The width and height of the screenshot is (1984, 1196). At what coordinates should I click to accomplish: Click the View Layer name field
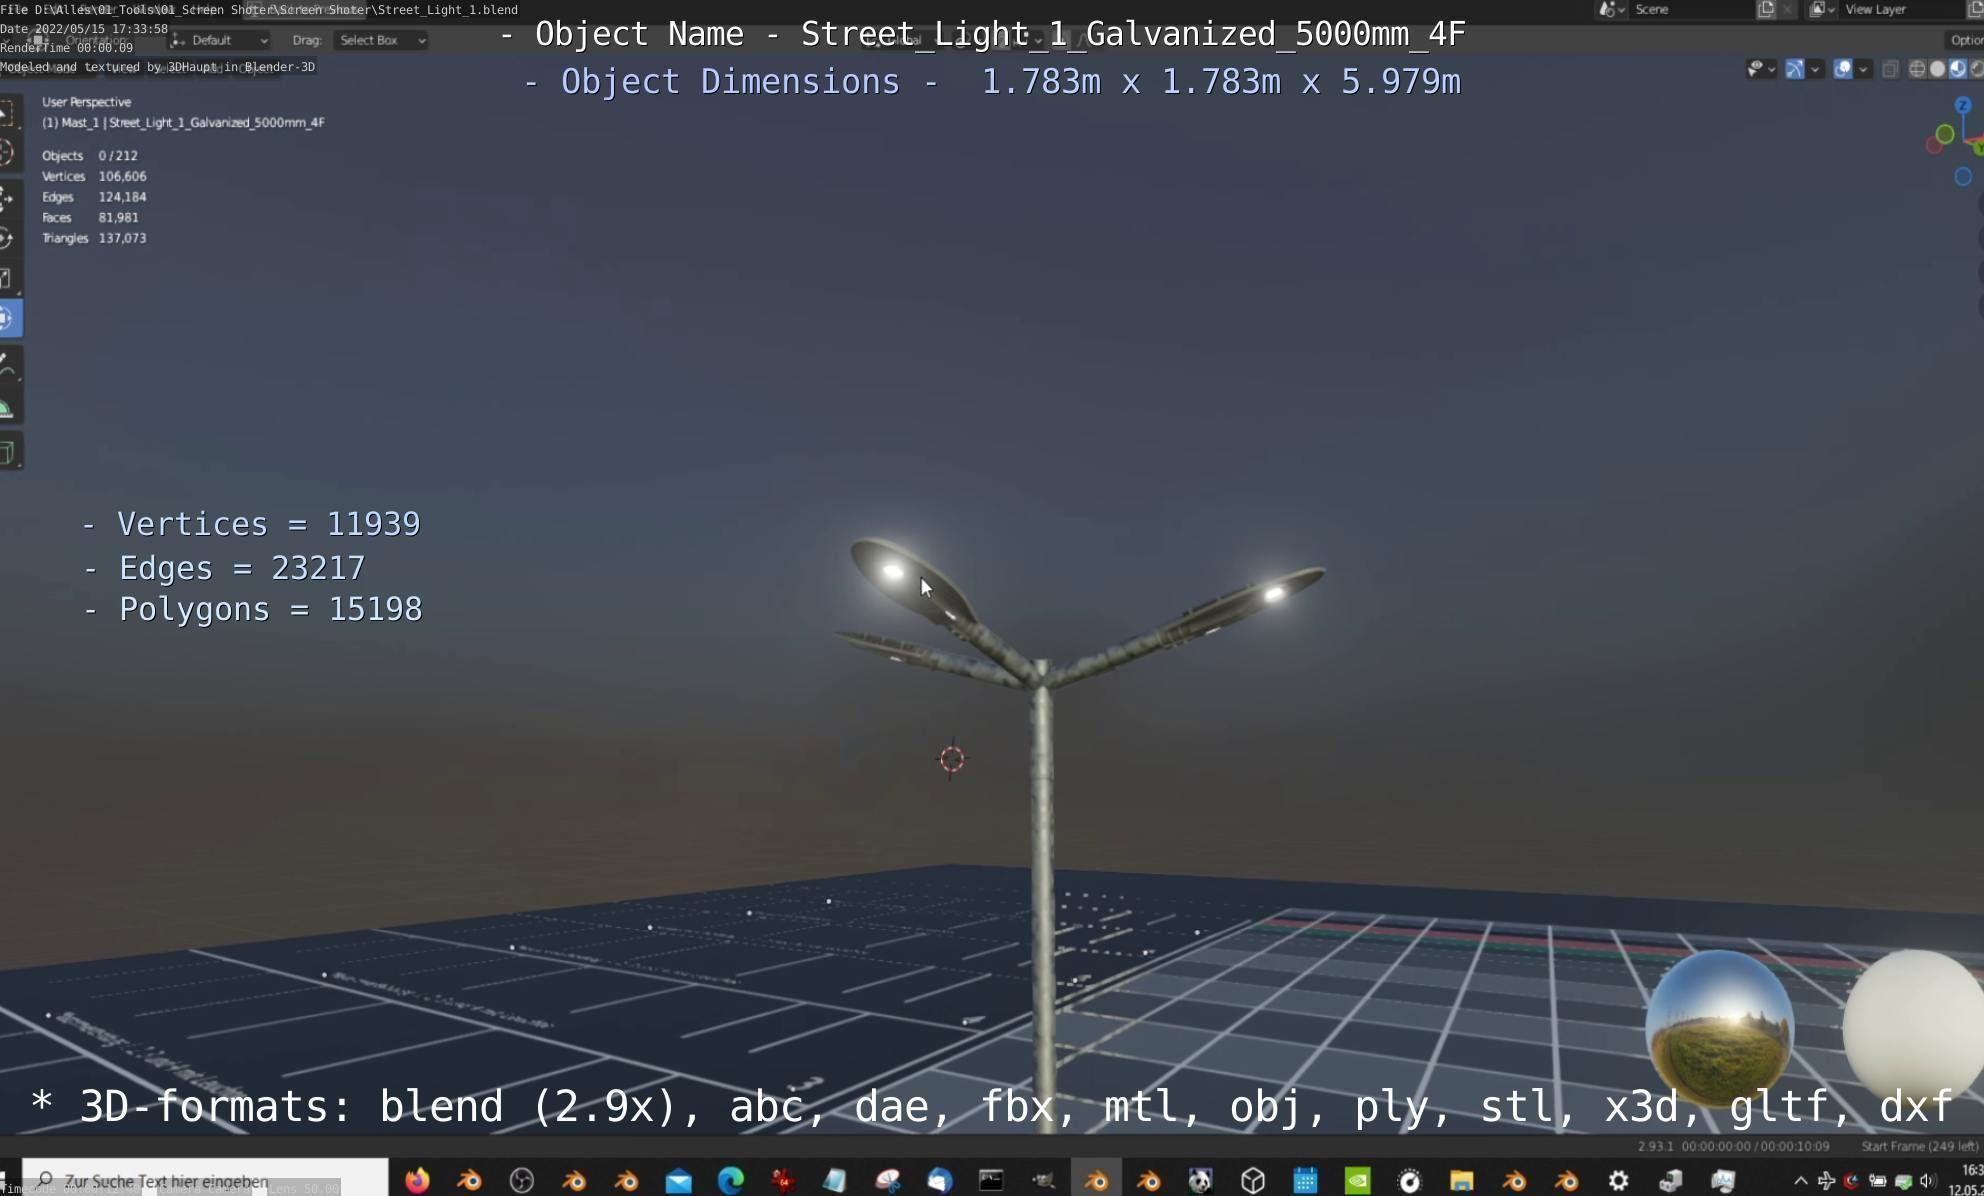click(1900, 9)
